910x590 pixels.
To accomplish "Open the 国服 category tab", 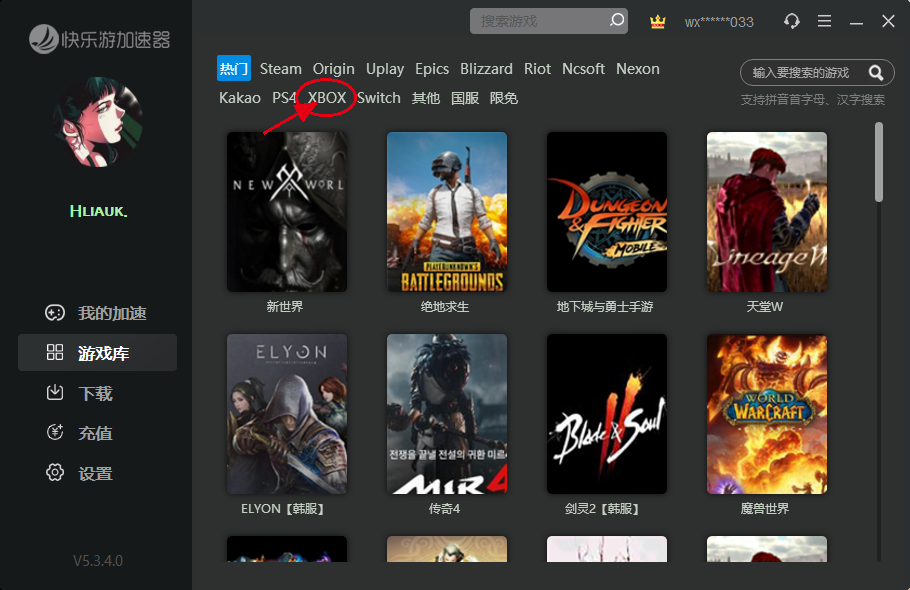I will [465, 97].
